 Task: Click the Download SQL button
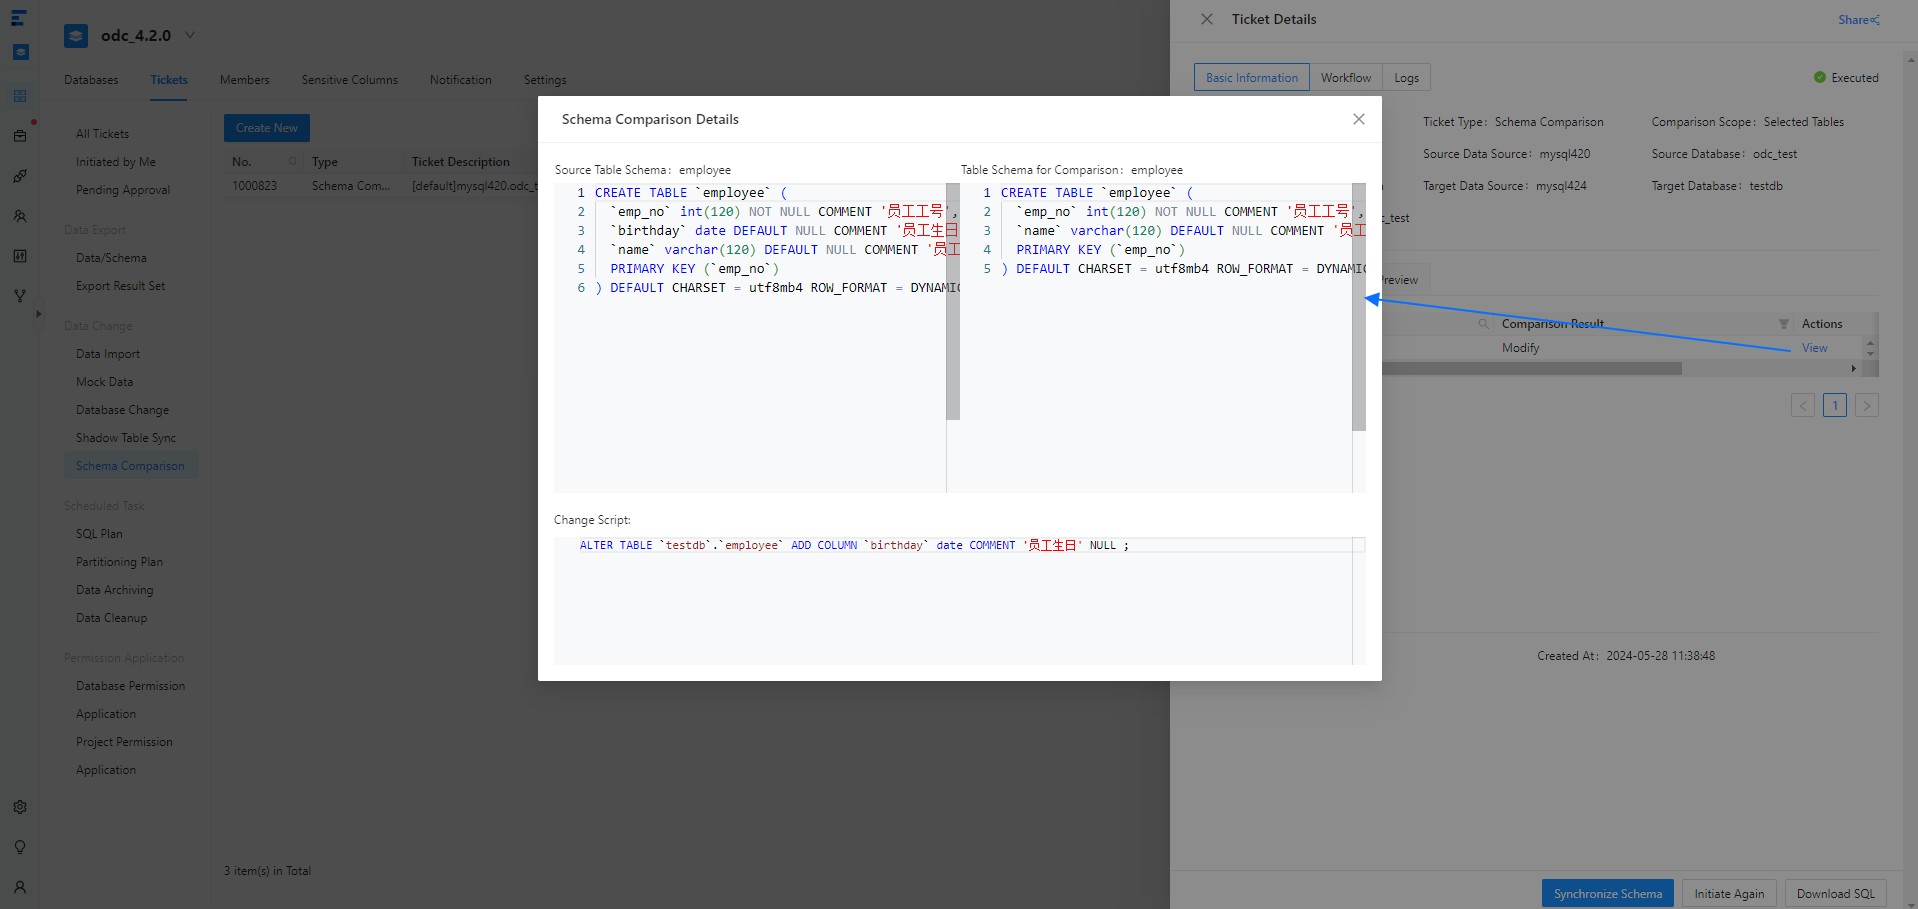tap(1835, 893)
